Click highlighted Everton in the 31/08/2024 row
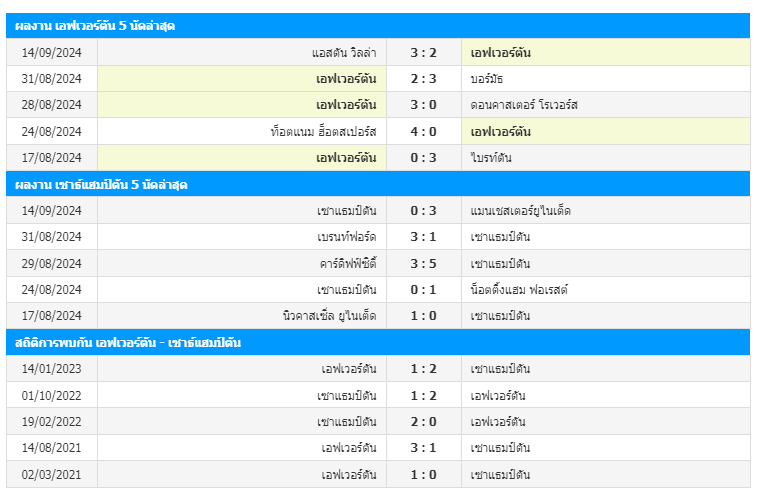 click(346, 78)
